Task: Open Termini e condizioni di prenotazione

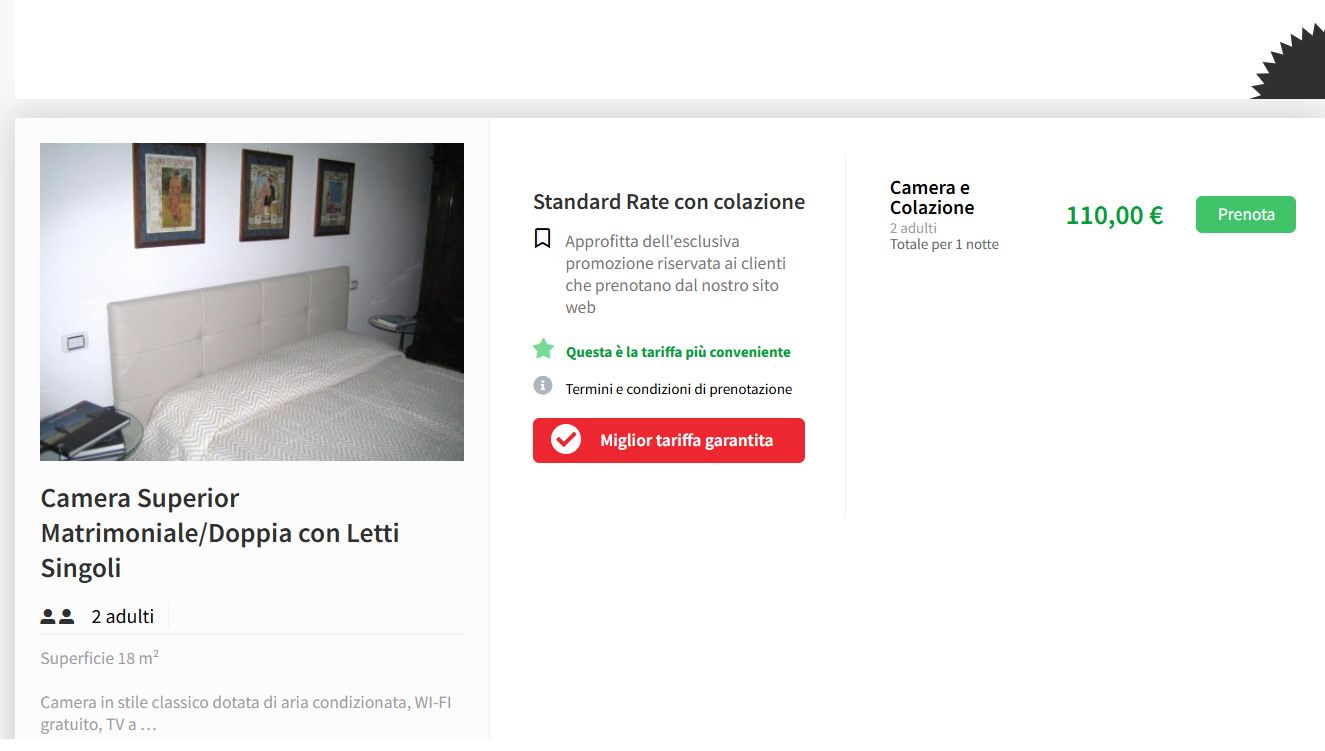Action: pos(679,389)
